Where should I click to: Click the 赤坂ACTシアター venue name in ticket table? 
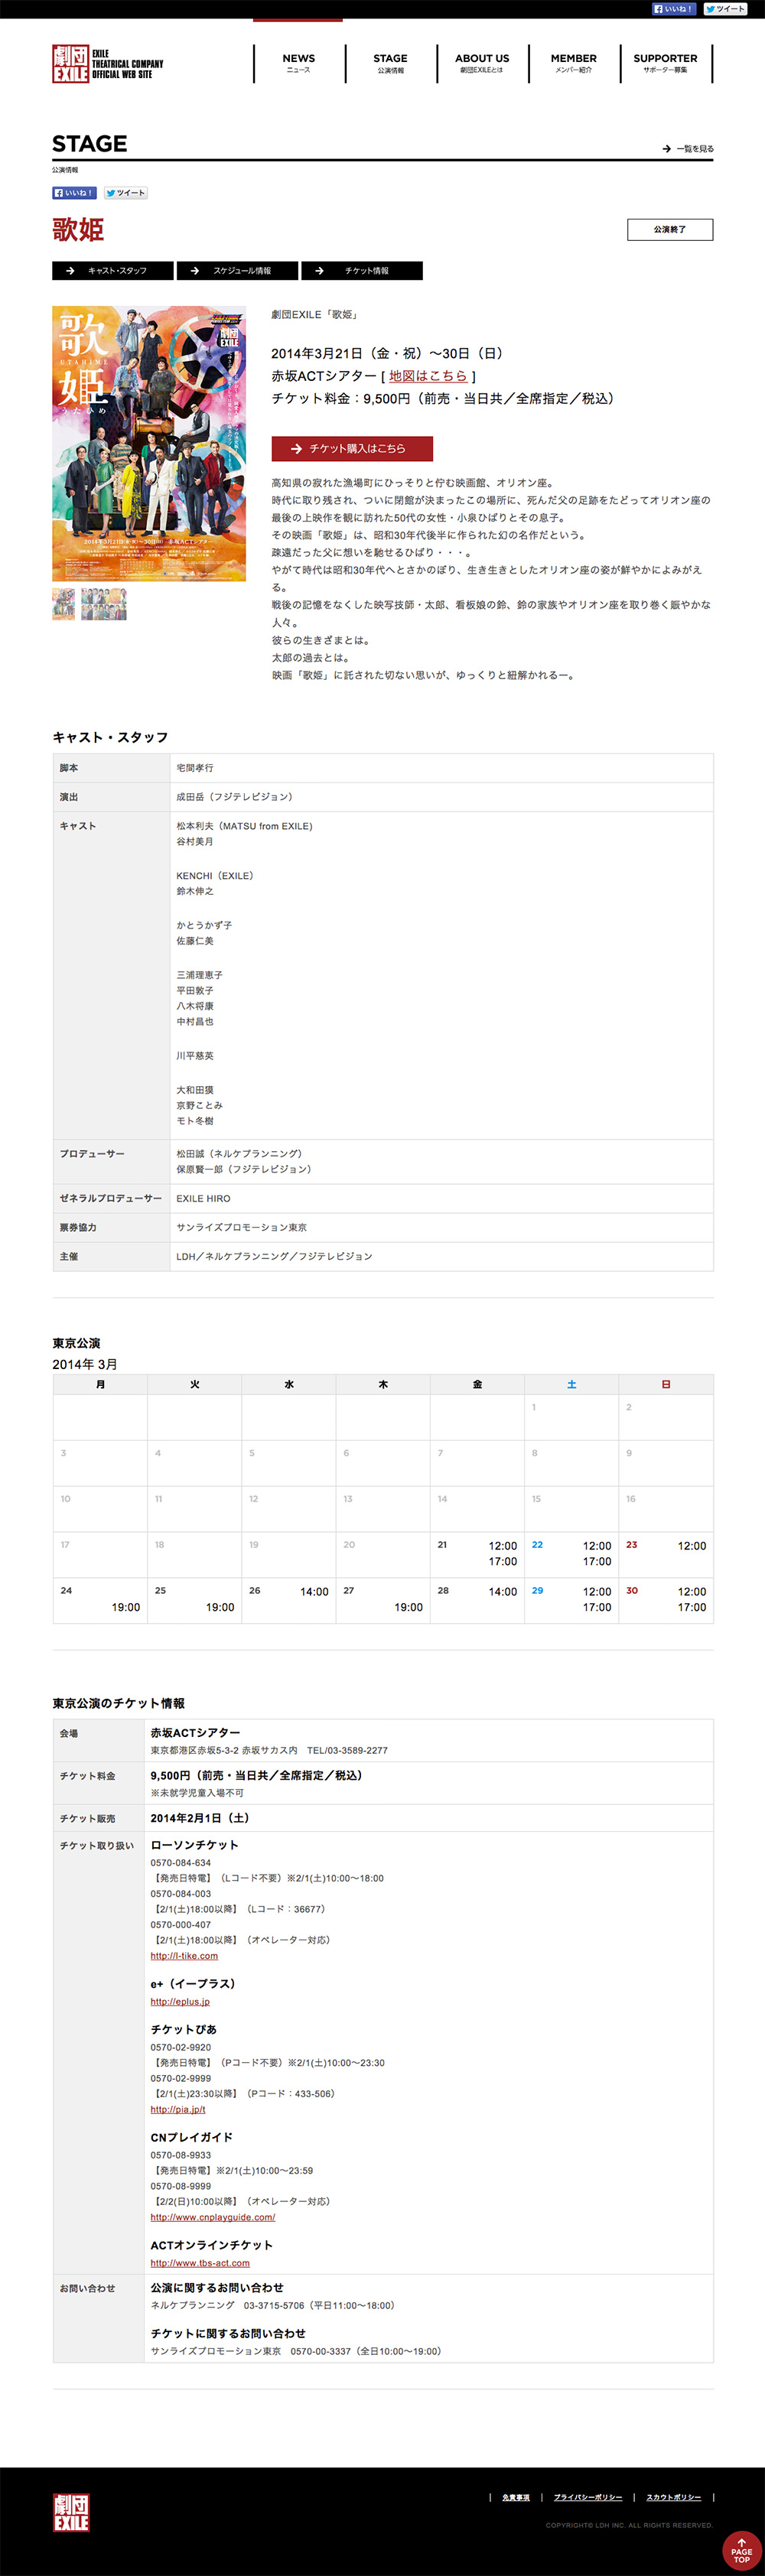(195, 1732)
